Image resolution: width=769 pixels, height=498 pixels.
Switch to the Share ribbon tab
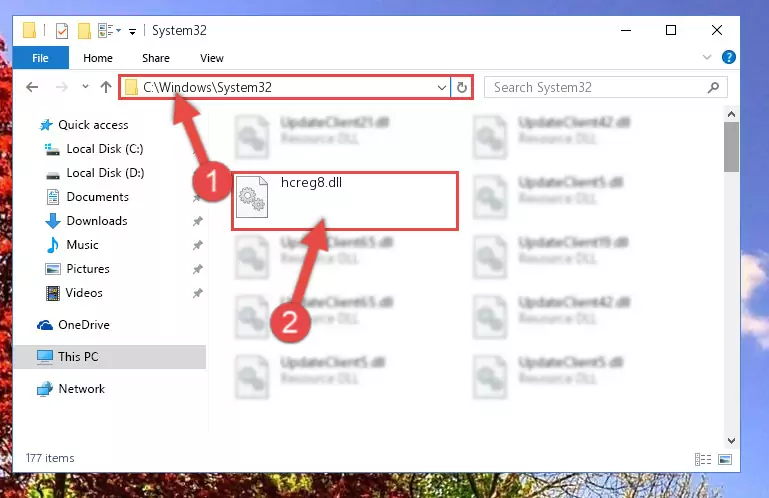coord(156,58)
